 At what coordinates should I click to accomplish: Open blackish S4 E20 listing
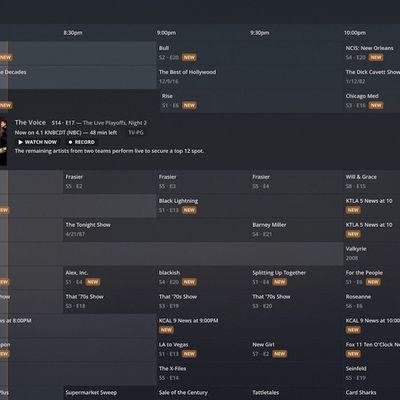tap(203, 278)
